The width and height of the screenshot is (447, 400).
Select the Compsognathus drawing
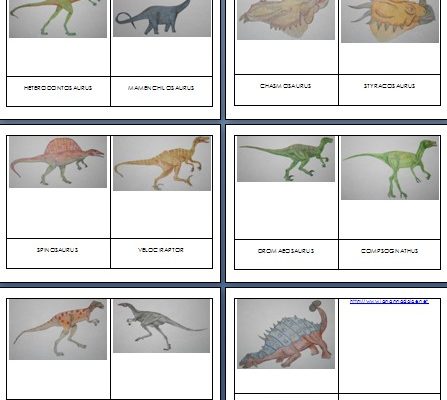pyautogui.click(x=390, y=168)
